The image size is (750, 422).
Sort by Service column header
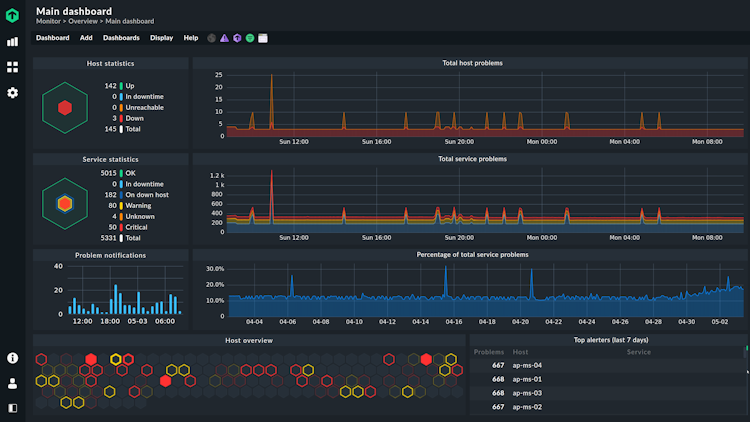[x=639, y=352]
